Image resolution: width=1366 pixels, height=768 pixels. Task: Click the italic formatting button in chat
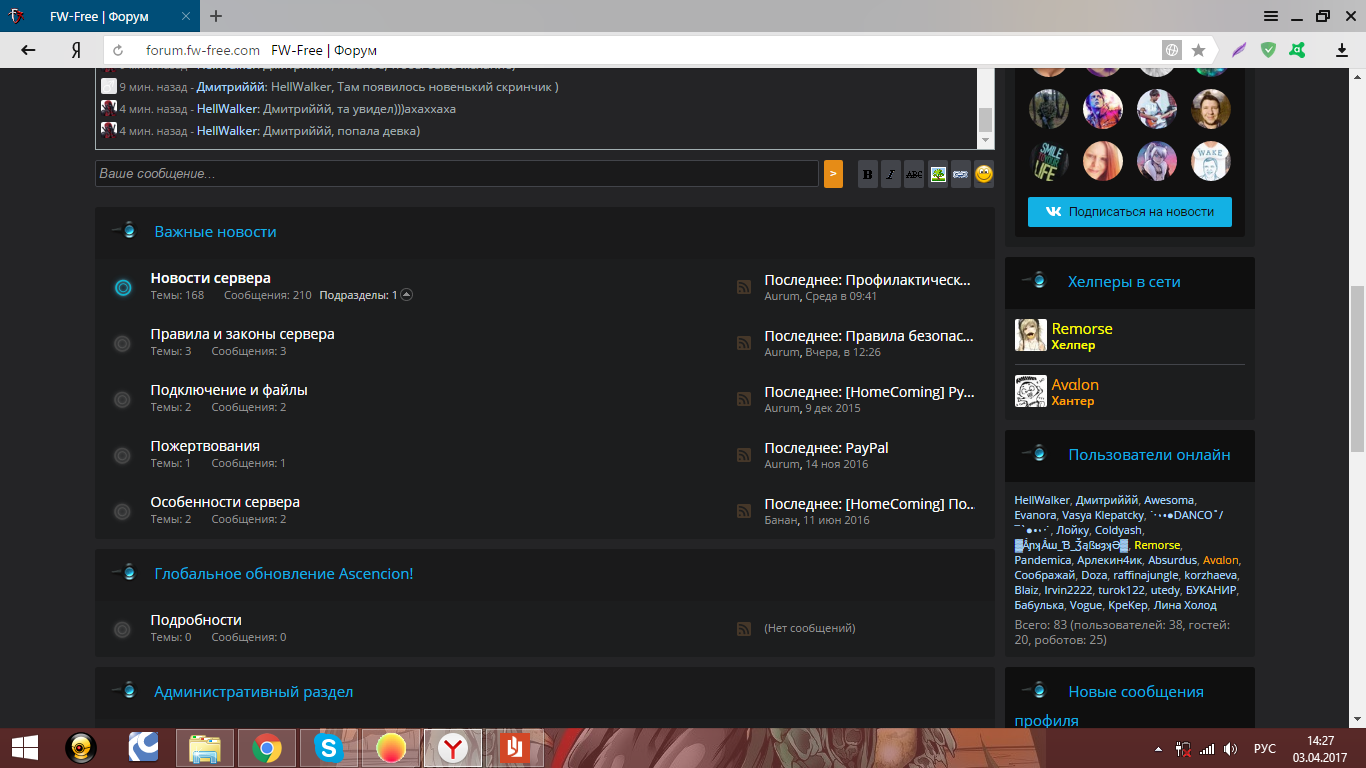point(891,174)
